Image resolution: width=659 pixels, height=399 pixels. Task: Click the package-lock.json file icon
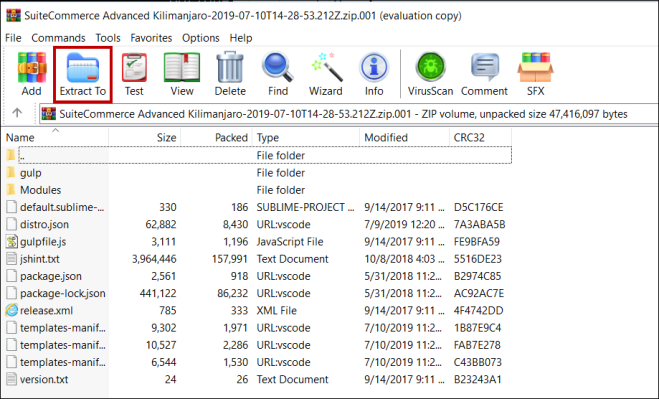(x=12, y=293)
